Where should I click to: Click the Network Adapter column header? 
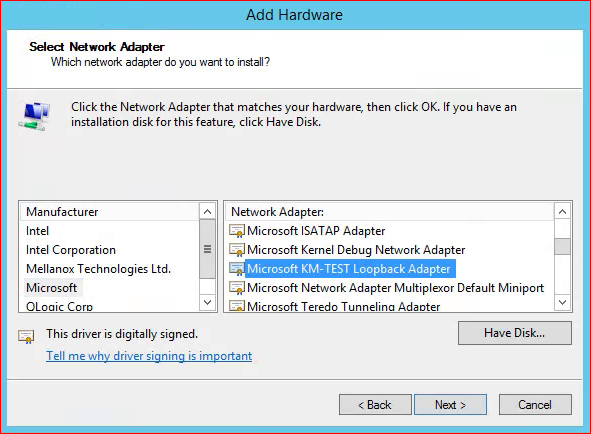tap(389, 212)
